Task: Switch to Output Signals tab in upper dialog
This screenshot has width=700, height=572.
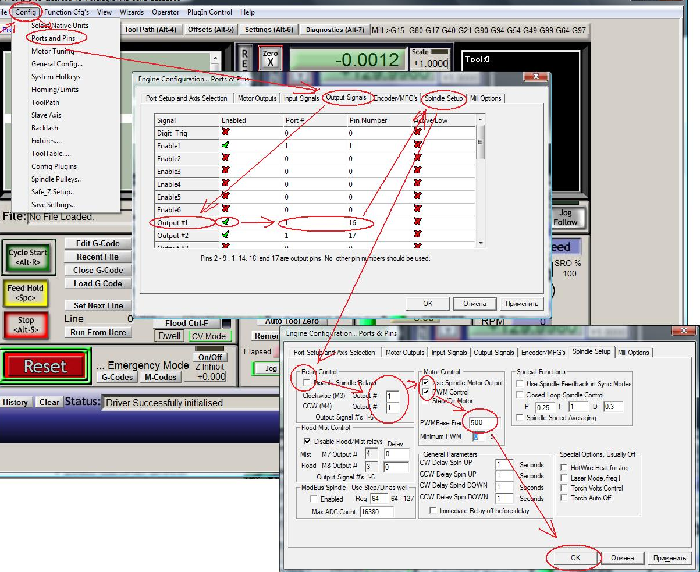Action: pyautogui.click(x=346, y=97)
